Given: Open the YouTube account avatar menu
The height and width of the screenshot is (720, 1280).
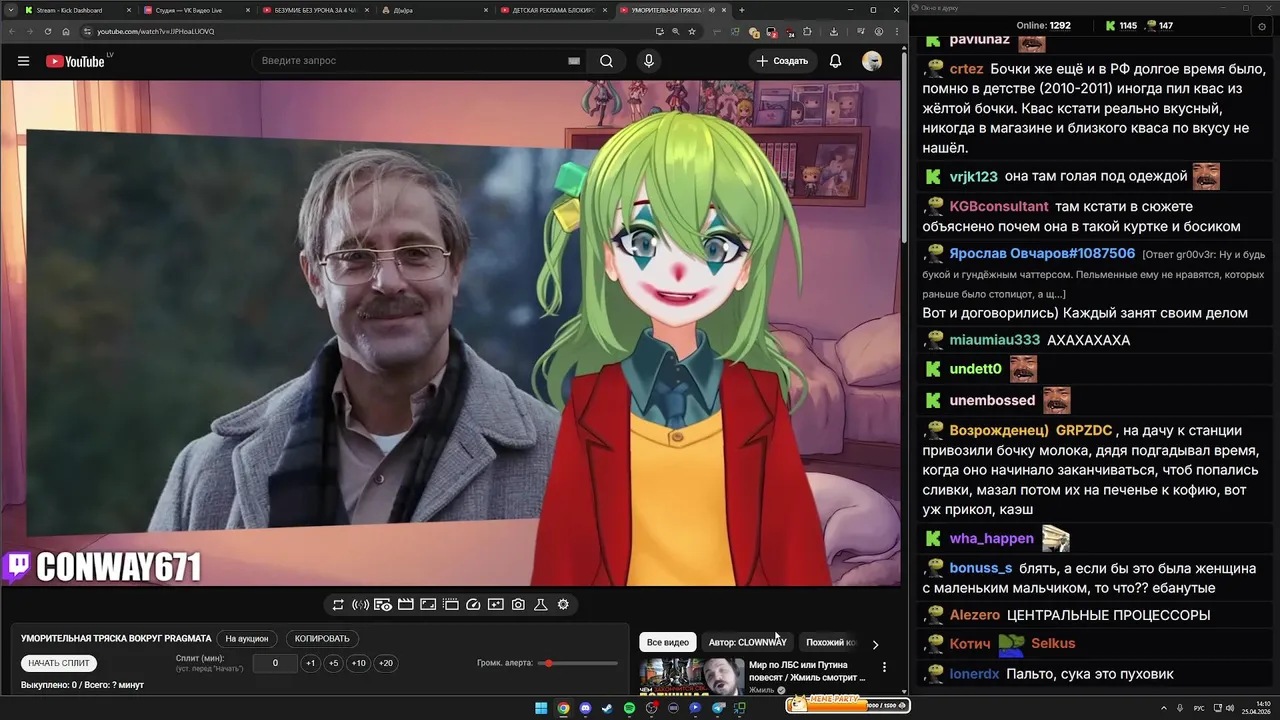Looking at the screenshot, I should pos(872,61).
